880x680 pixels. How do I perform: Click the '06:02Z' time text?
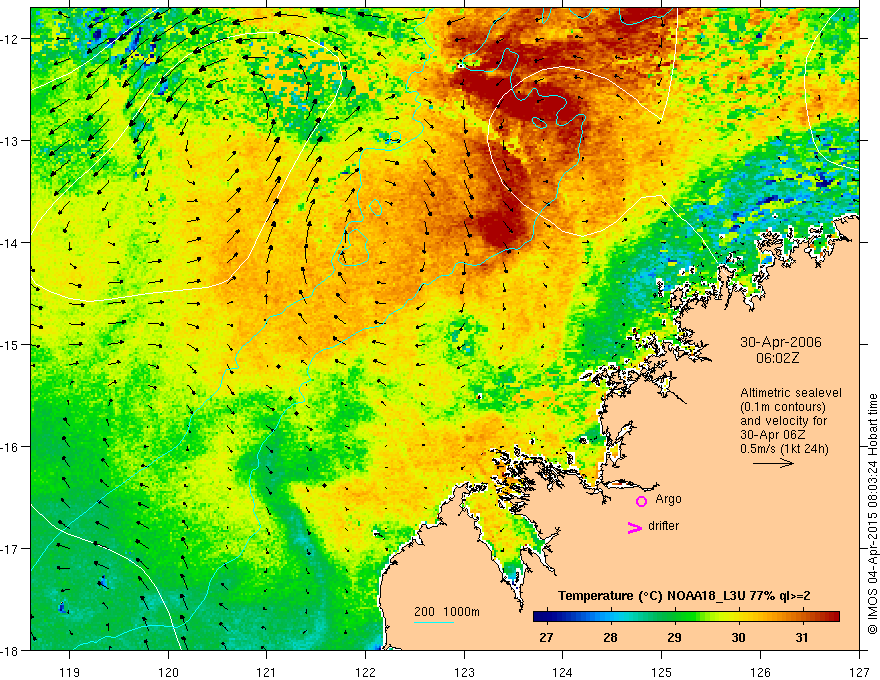pyautogui.click(x=777, y=358)
